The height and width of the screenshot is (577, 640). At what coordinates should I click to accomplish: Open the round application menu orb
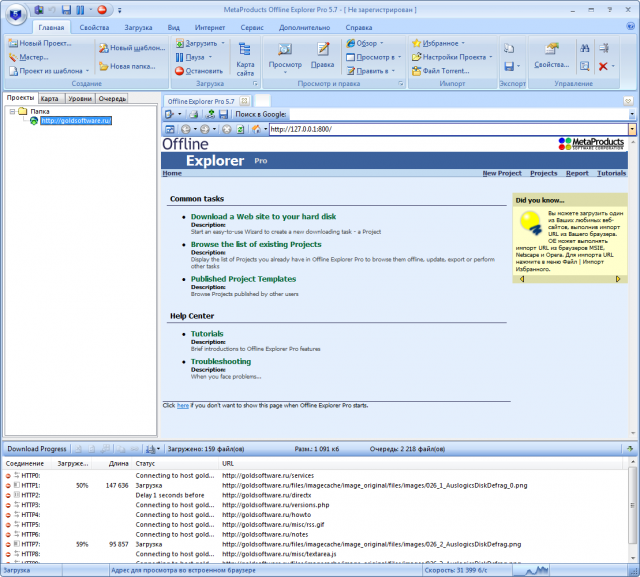[x=16, y=15]
